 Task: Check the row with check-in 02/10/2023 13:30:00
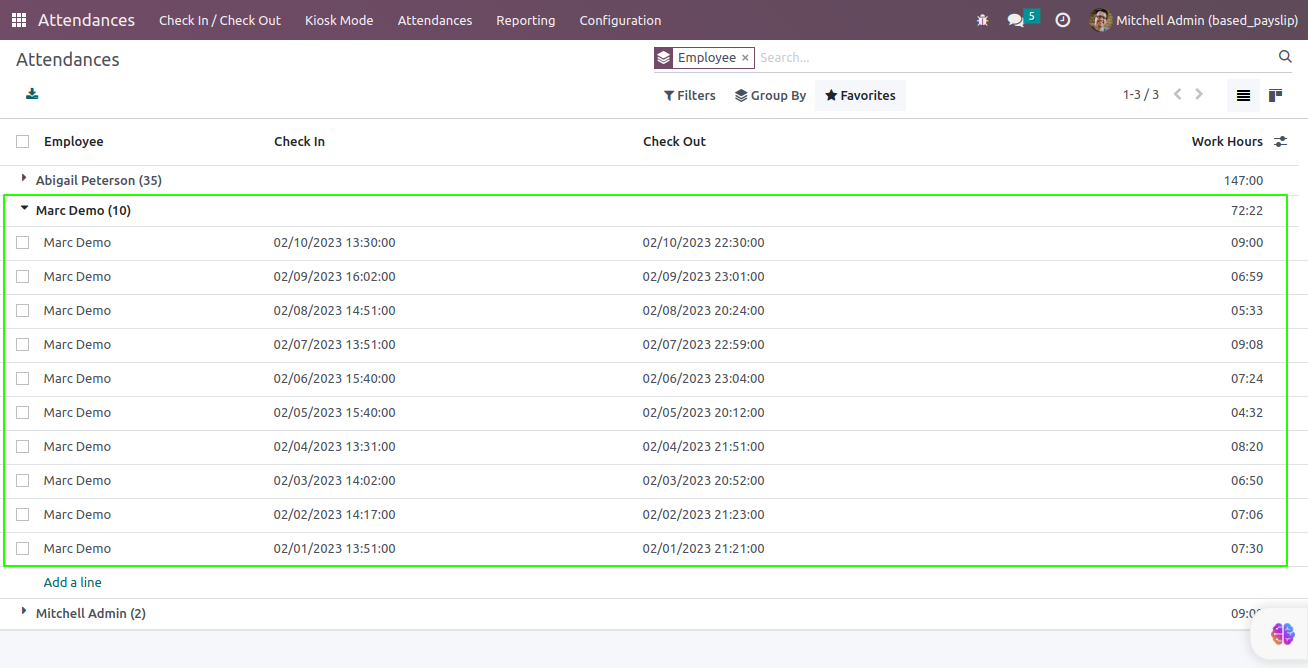click(x=22, y=243)
